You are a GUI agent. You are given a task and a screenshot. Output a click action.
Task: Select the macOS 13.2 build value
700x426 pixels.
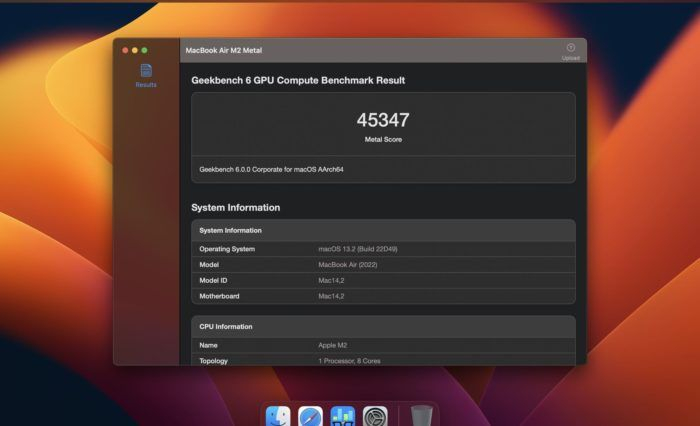tap(358, 249)
